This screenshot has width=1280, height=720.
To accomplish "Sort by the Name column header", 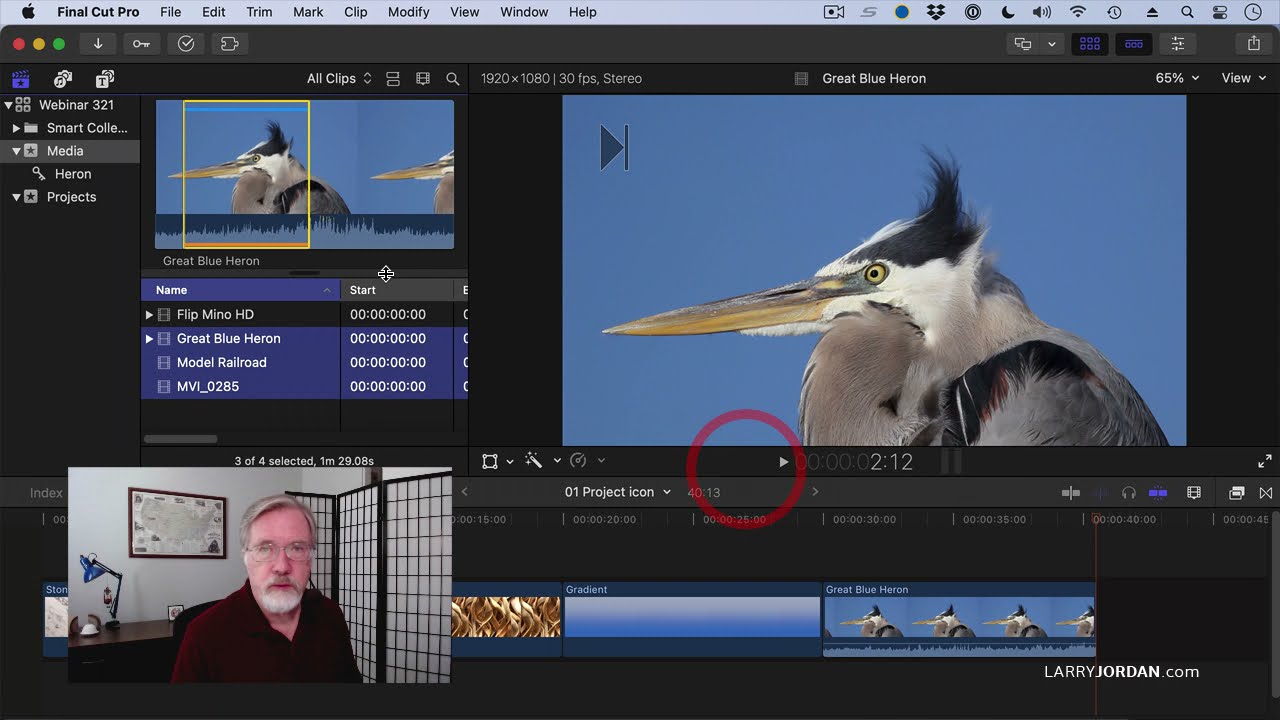I will click(240, 290).
